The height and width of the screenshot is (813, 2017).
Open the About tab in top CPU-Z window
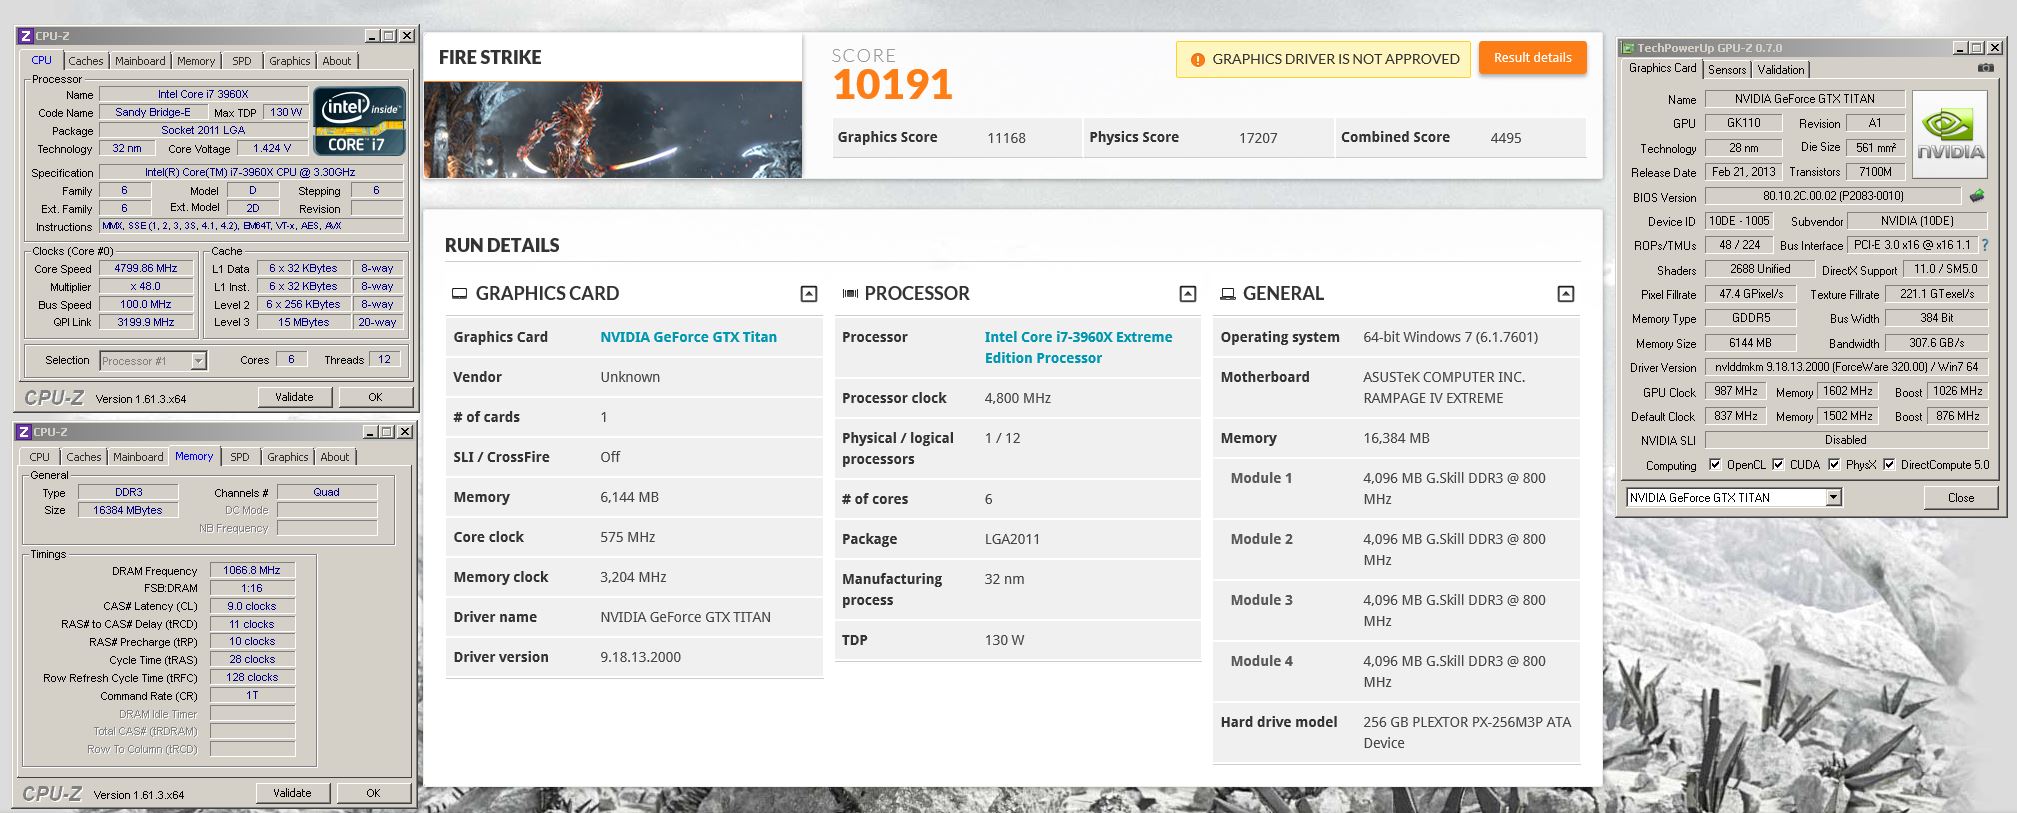pos(337,61)
